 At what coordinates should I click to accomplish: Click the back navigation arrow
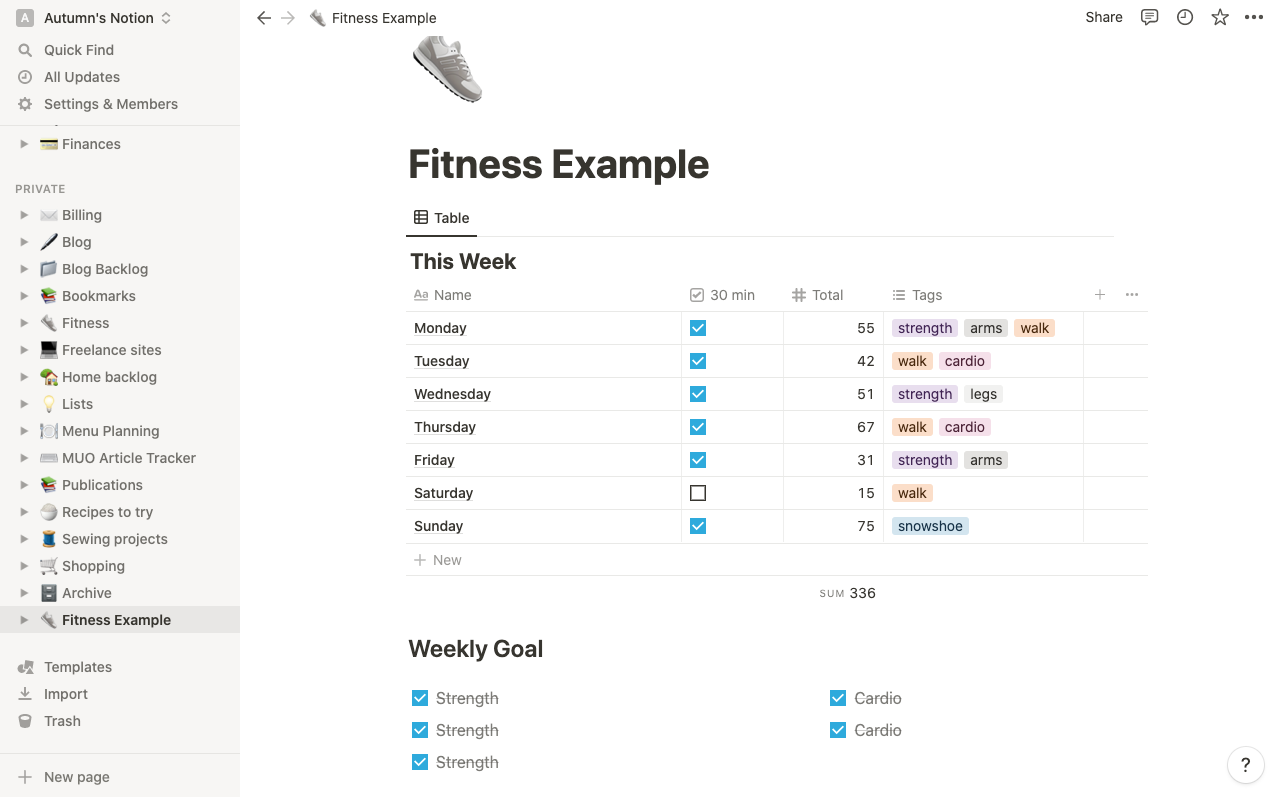tap(264, 18)
